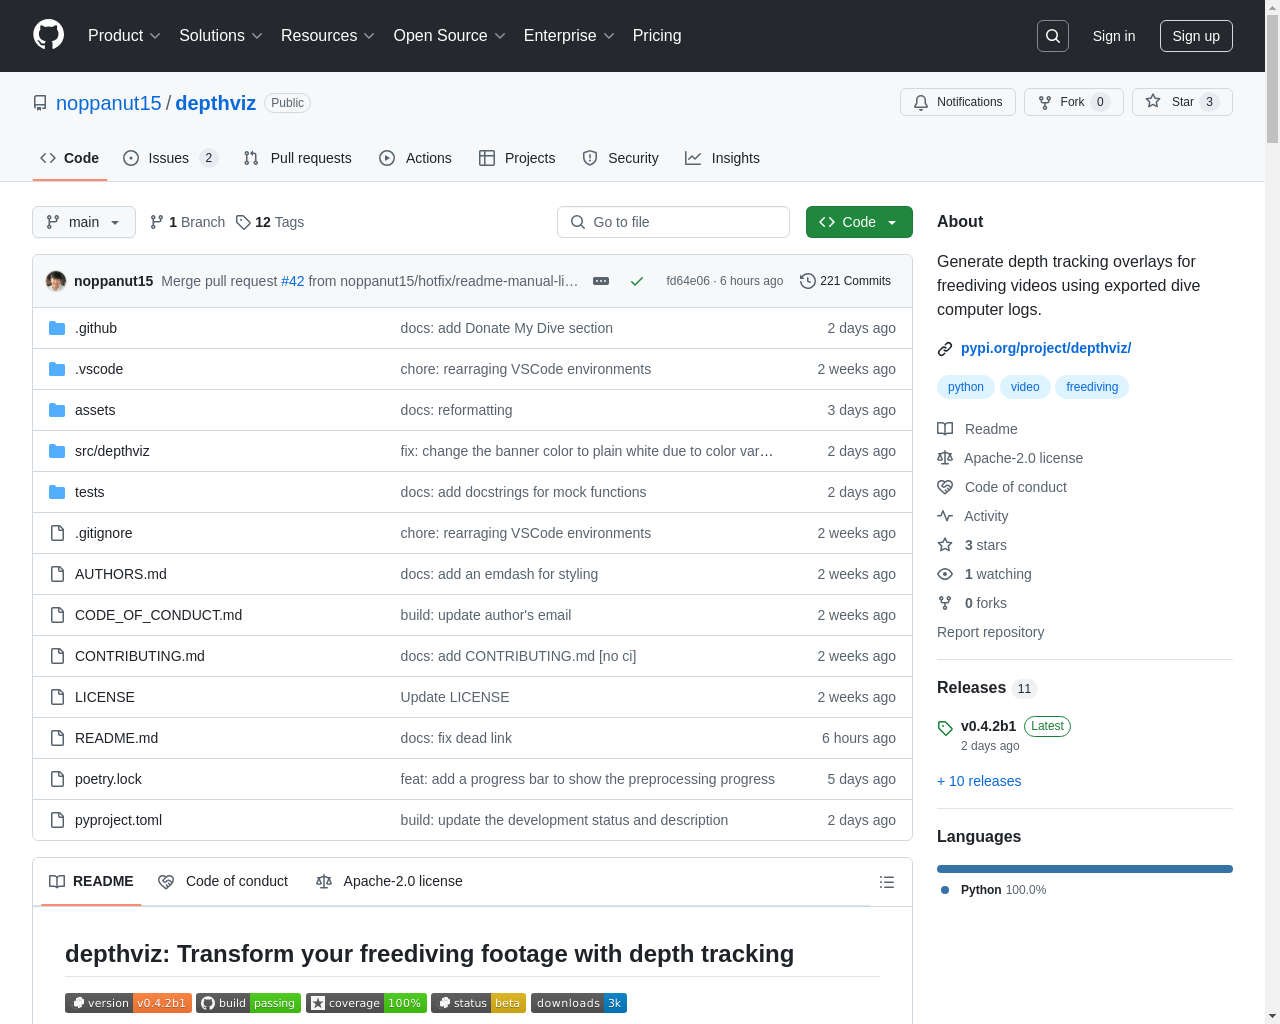Click the + 10 releases link

pos(979,781)
